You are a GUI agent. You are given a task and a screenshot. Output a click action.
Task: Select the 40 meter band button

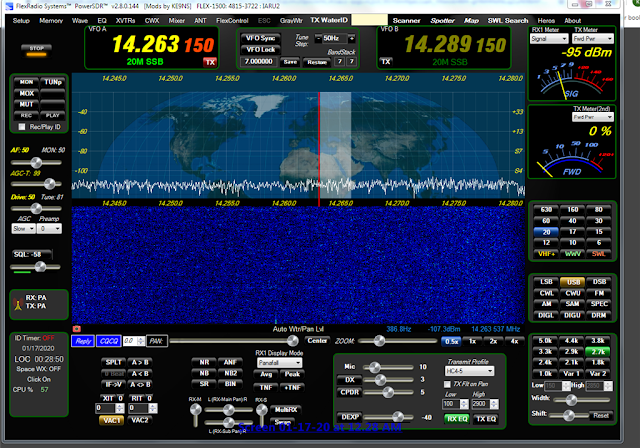(x=572, y=221)
